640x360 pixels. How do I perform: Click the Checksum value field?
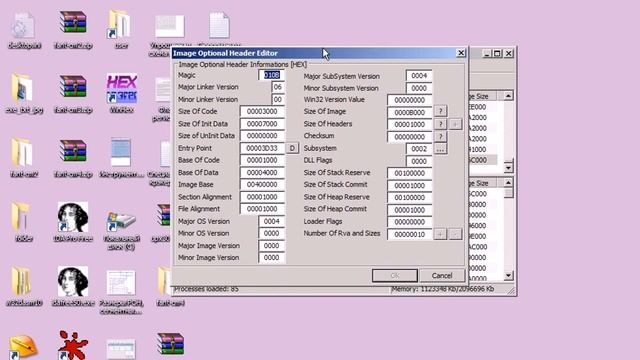(409, 137)
